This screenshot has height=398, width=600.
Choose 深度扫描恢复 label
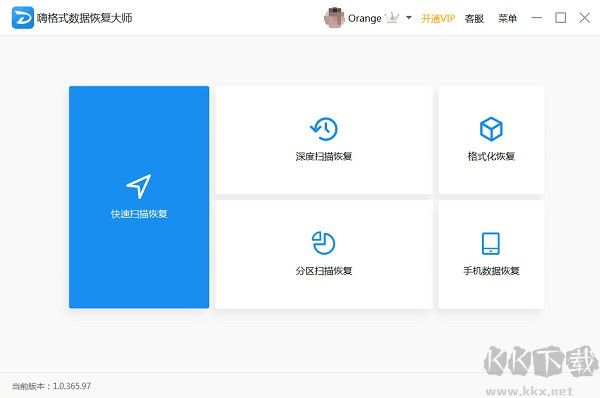pyautogui.click(x=324, y=156)
